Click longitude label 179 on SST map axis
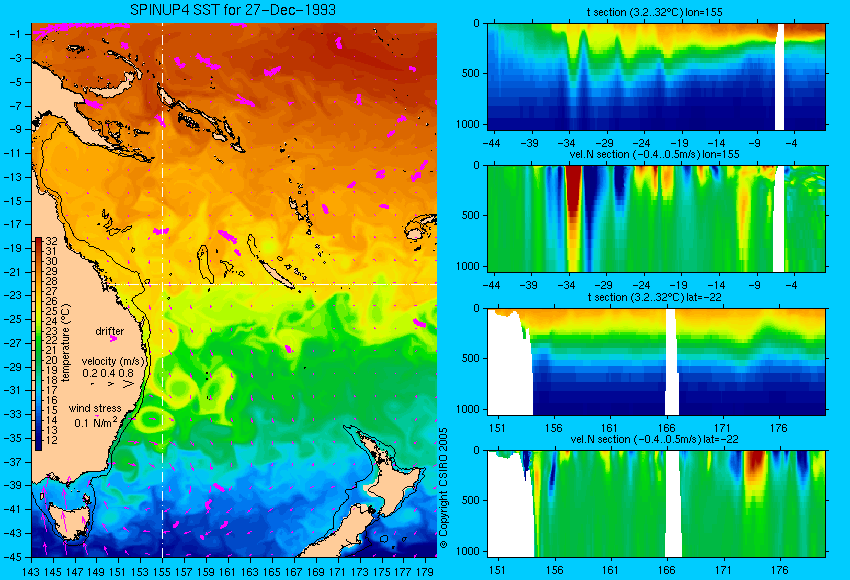 coord(424,571)
